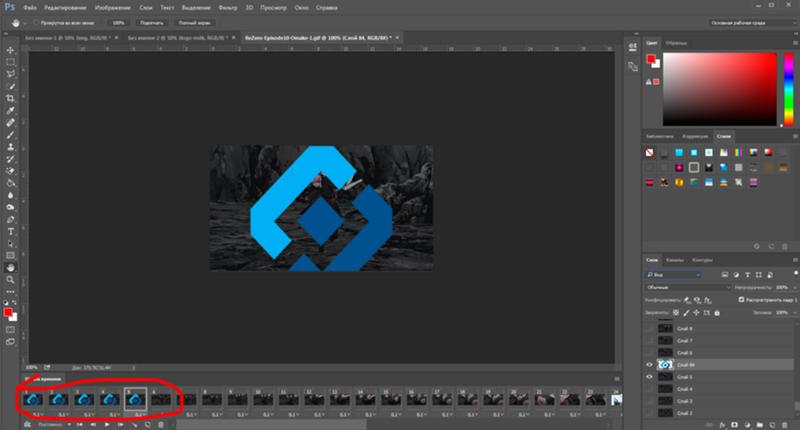
Task: Click the Quick Mask mode icon
Action: 10,330
